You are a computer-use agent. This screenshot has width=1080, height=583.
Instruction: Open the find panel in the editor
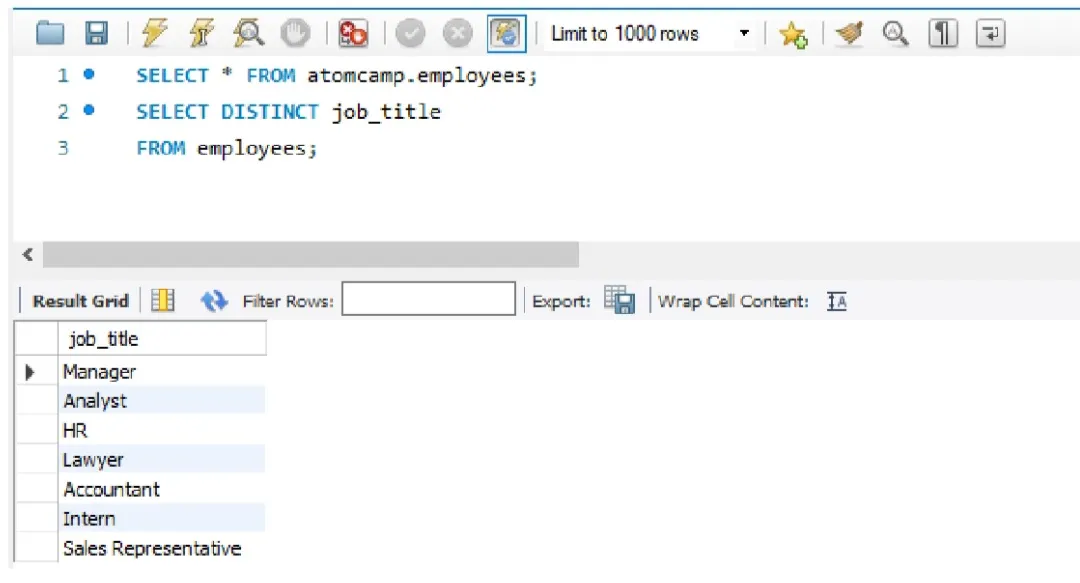(x=895, y=32)
